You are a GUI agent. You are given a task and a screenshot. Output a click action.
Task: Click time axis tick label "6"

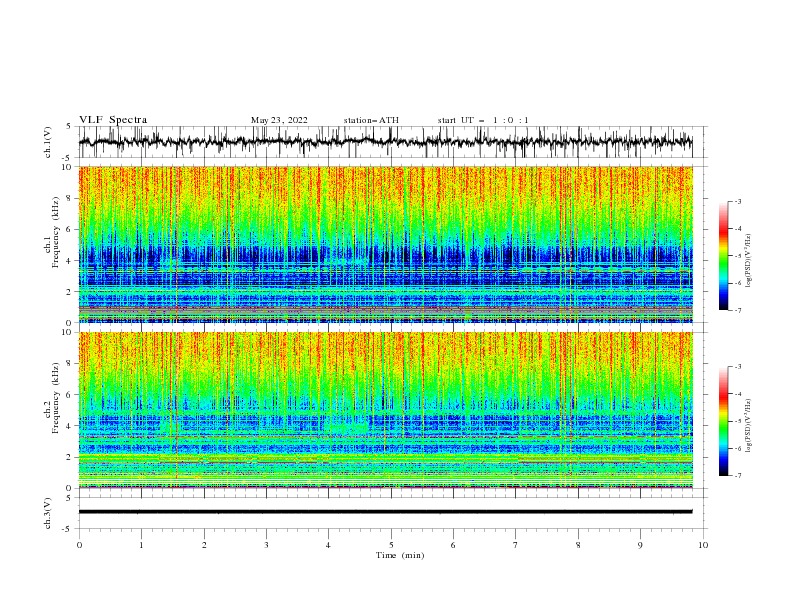[453, 545]
